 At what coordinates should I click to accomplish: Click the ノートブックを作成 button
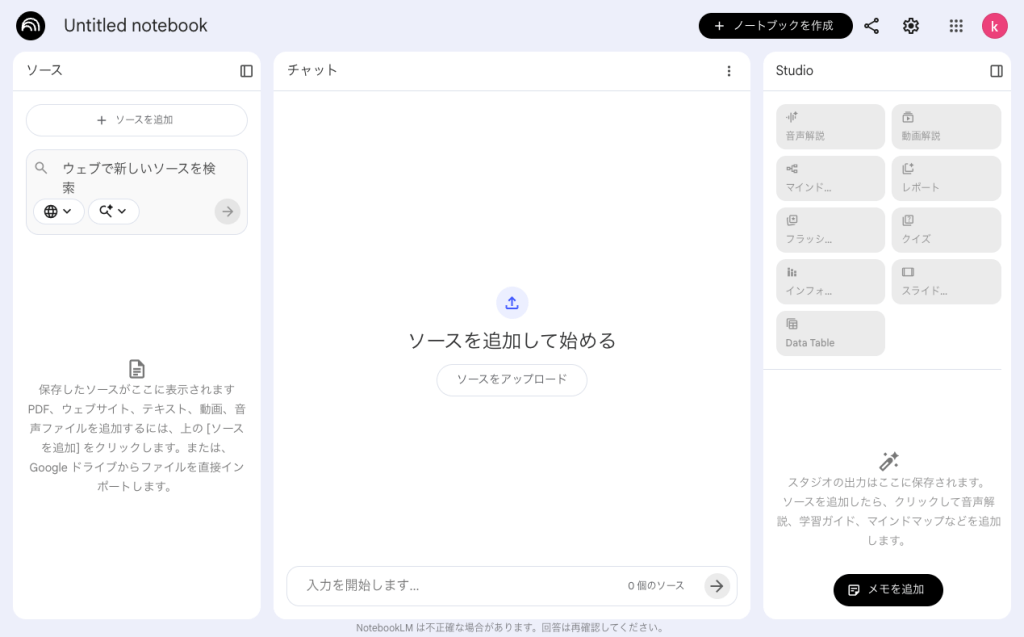(775, 26)
